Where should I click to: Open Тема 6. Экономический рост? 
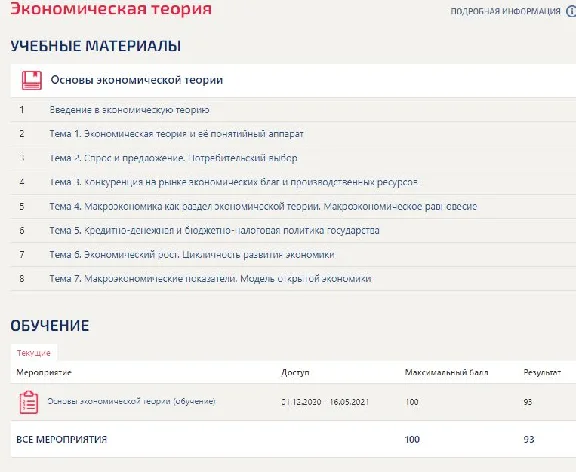[192, 255]
